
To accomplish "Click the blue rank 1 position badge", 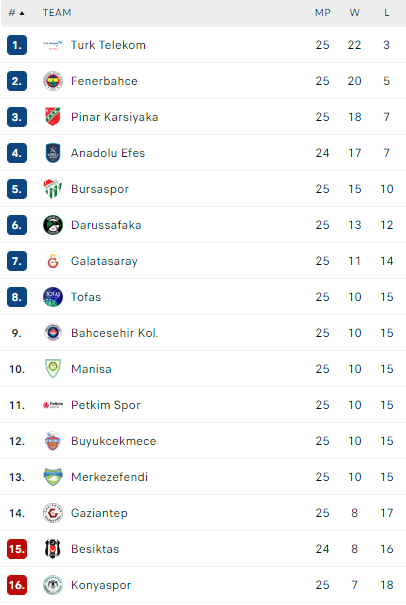I will tap(17, 45).
